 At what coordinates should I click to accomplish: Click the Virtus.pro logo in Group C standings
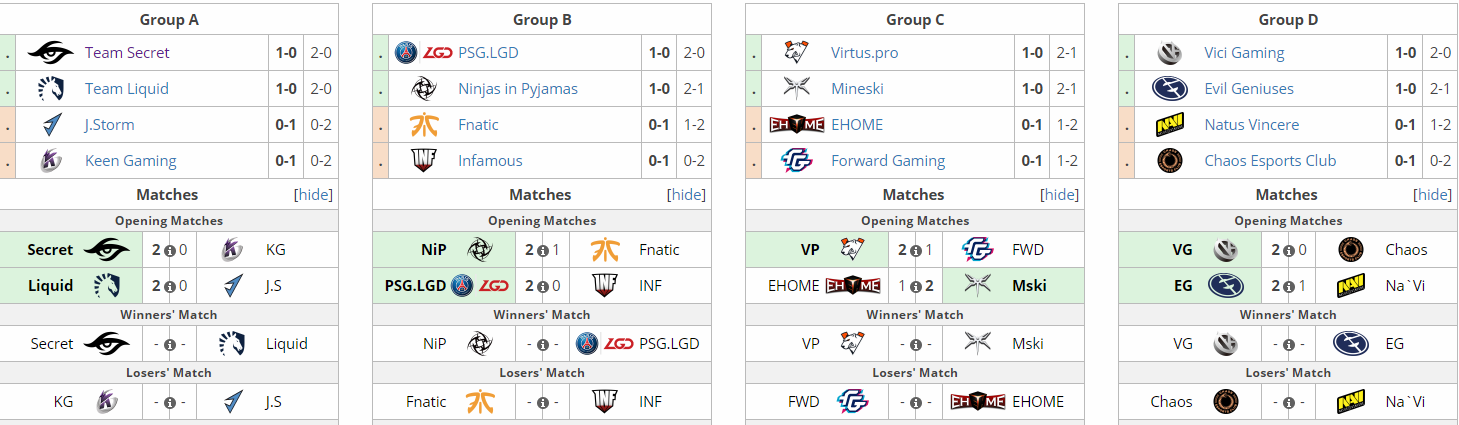(796, 53)
